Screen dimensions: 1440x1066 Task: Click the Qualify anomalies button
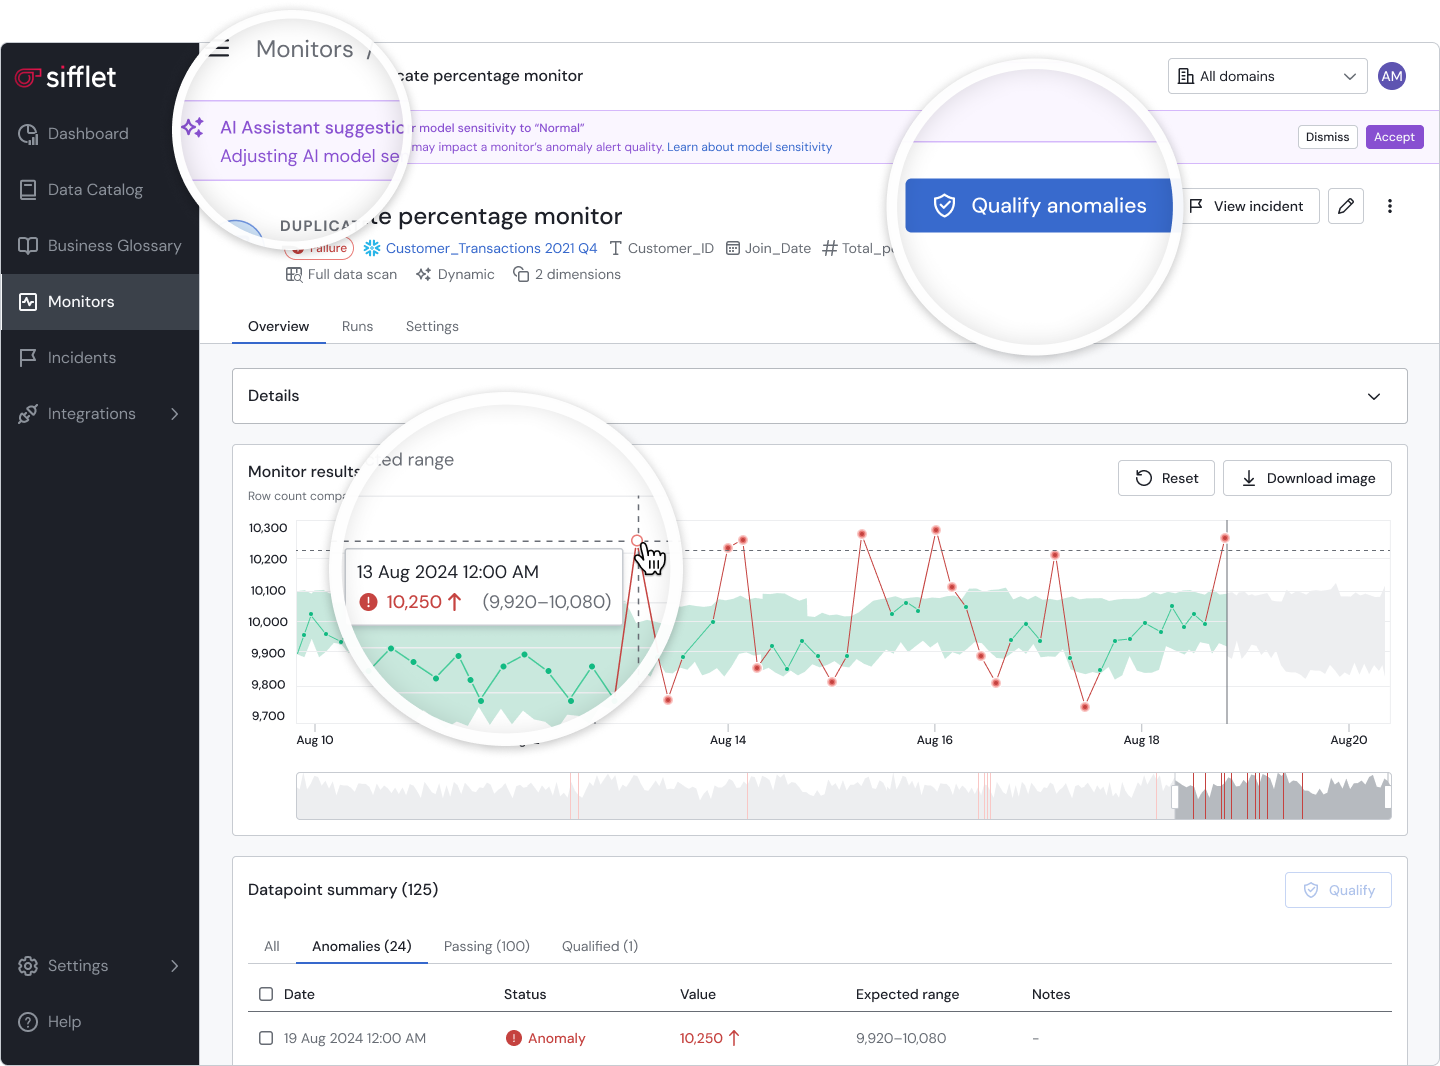coord(1039,206)
